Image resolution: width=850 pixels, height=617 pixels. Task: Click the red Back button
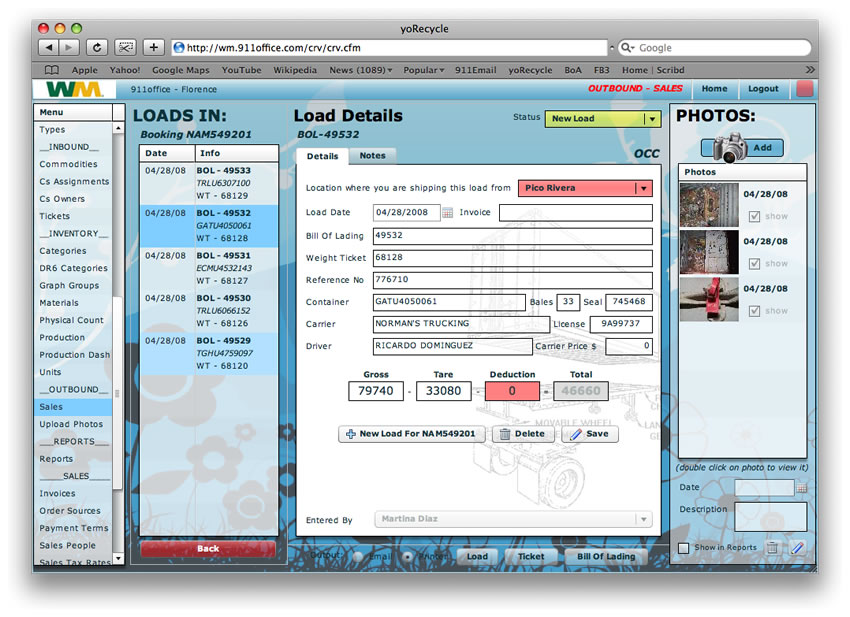coord(208,549)
